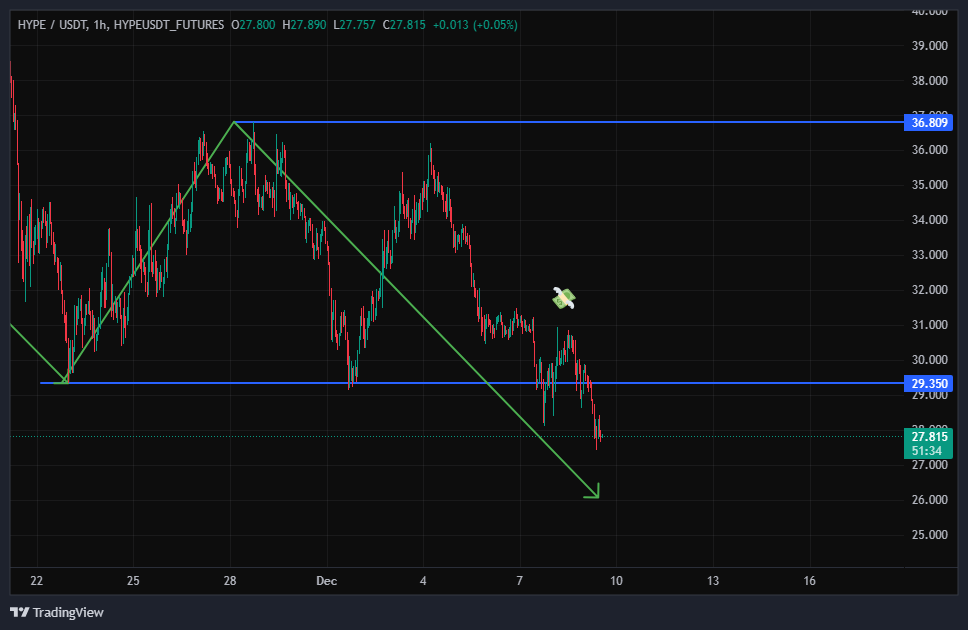Click the '28' date on time axis
The width and height of the screenshot is (968, 630).
click(x=230, y=580)
